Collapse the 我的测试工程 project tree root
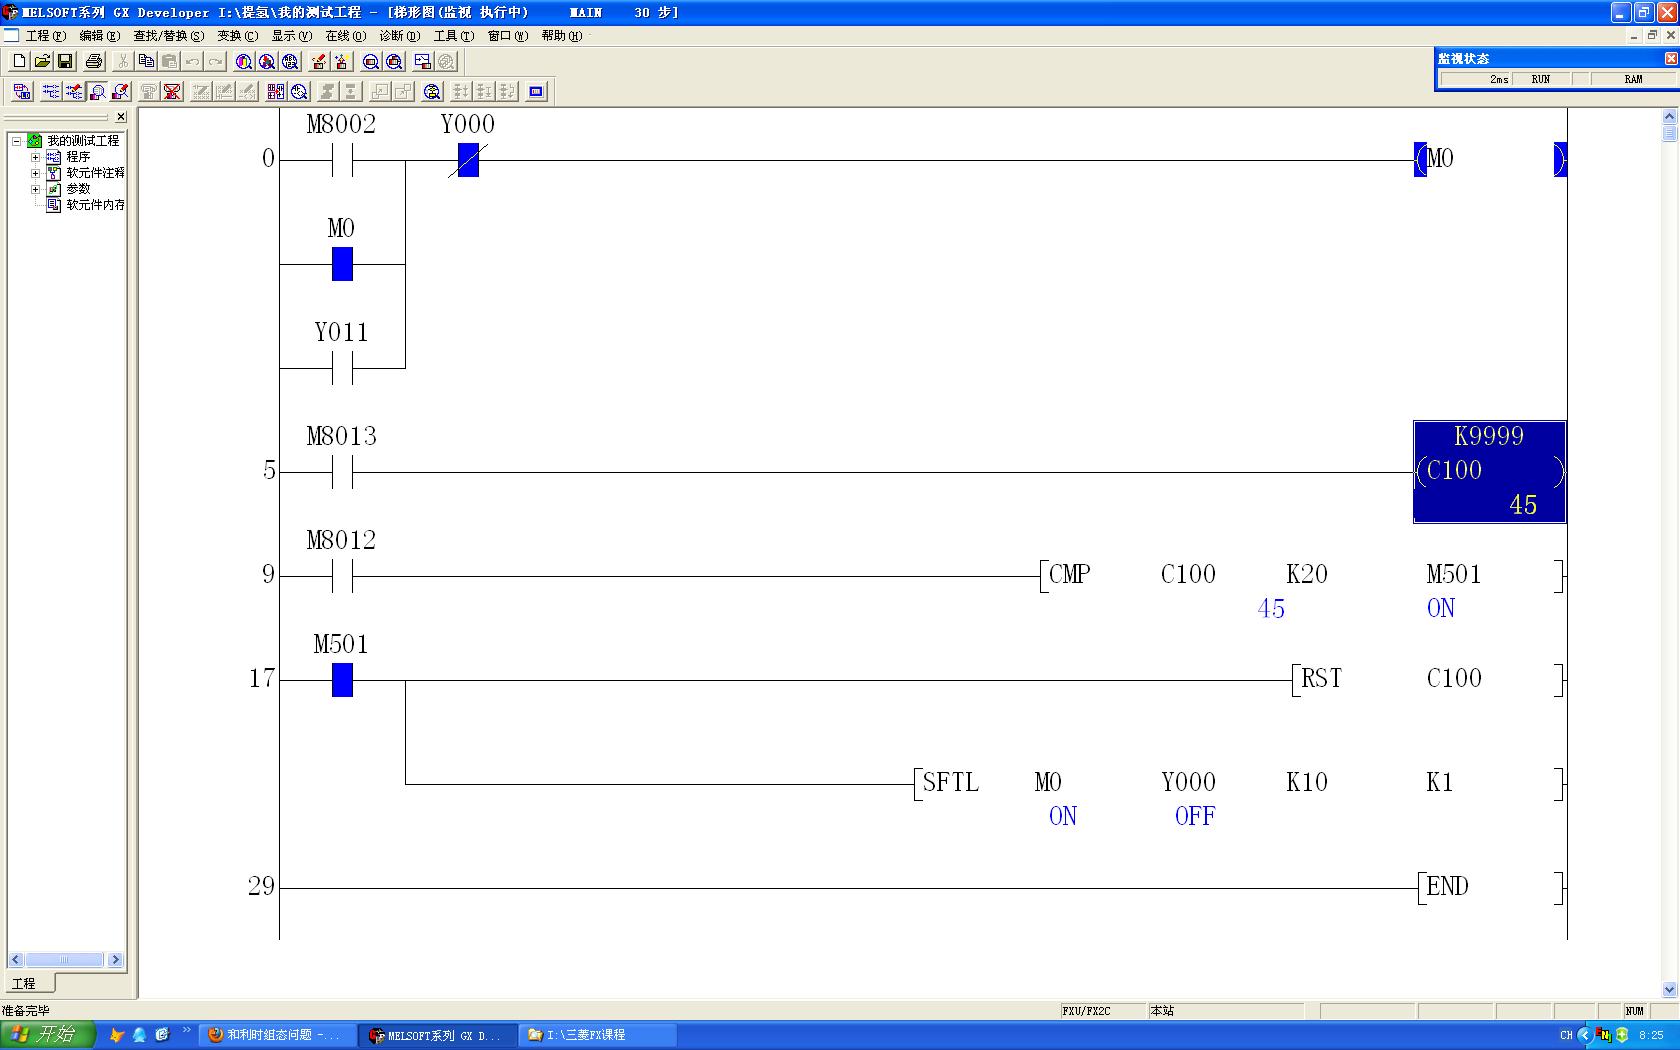Image resolution: width=1680 pixels, height=1050 pixels. pos(17,141)
